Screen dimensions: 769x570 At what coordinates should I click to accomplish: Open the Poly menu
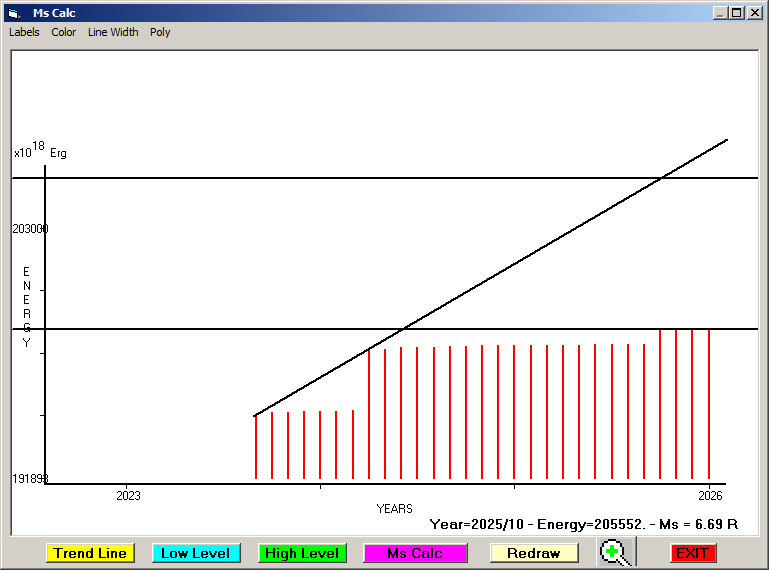tap(160, 32)
